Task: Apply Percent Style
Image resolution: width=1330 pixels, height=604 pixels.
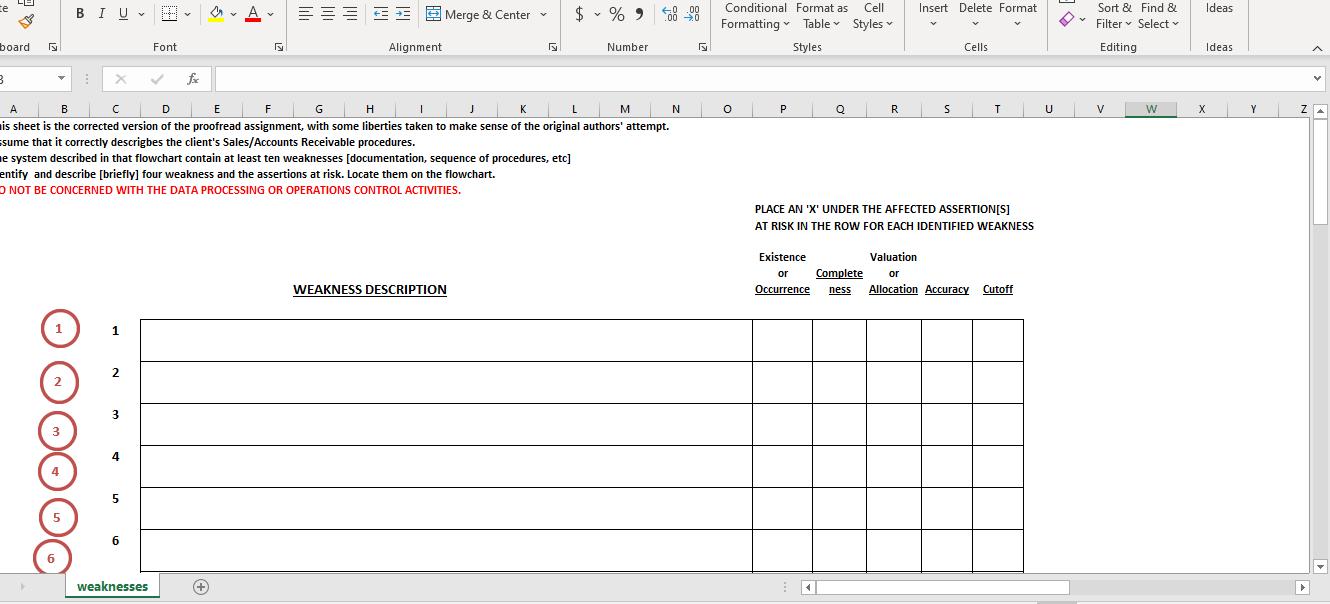Action: click(x=617, y=14)
